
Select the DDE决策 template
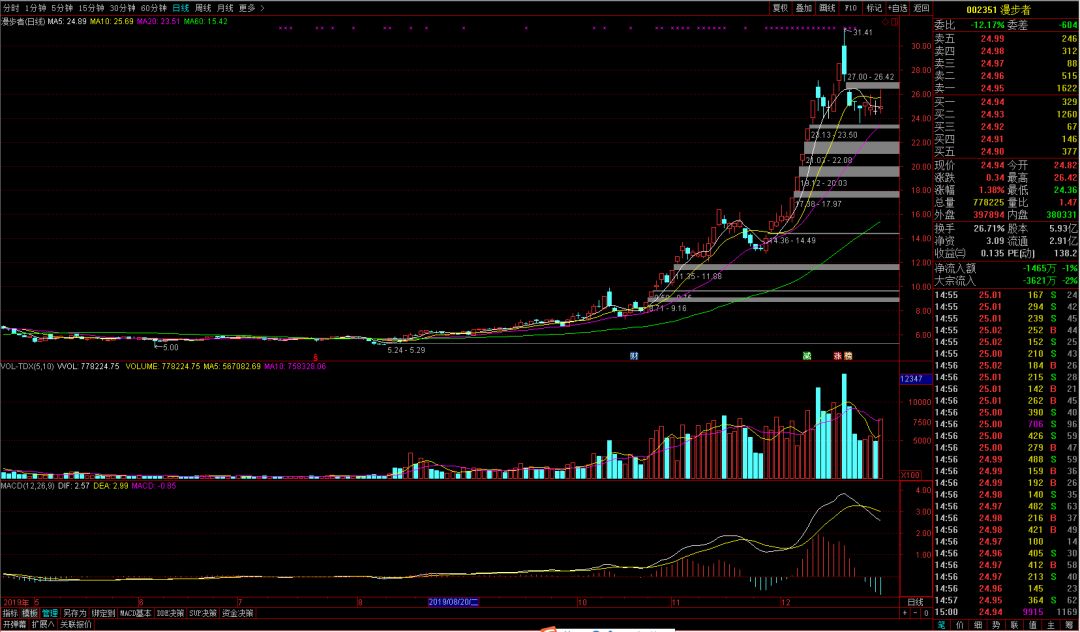click(x=170, y=613)
